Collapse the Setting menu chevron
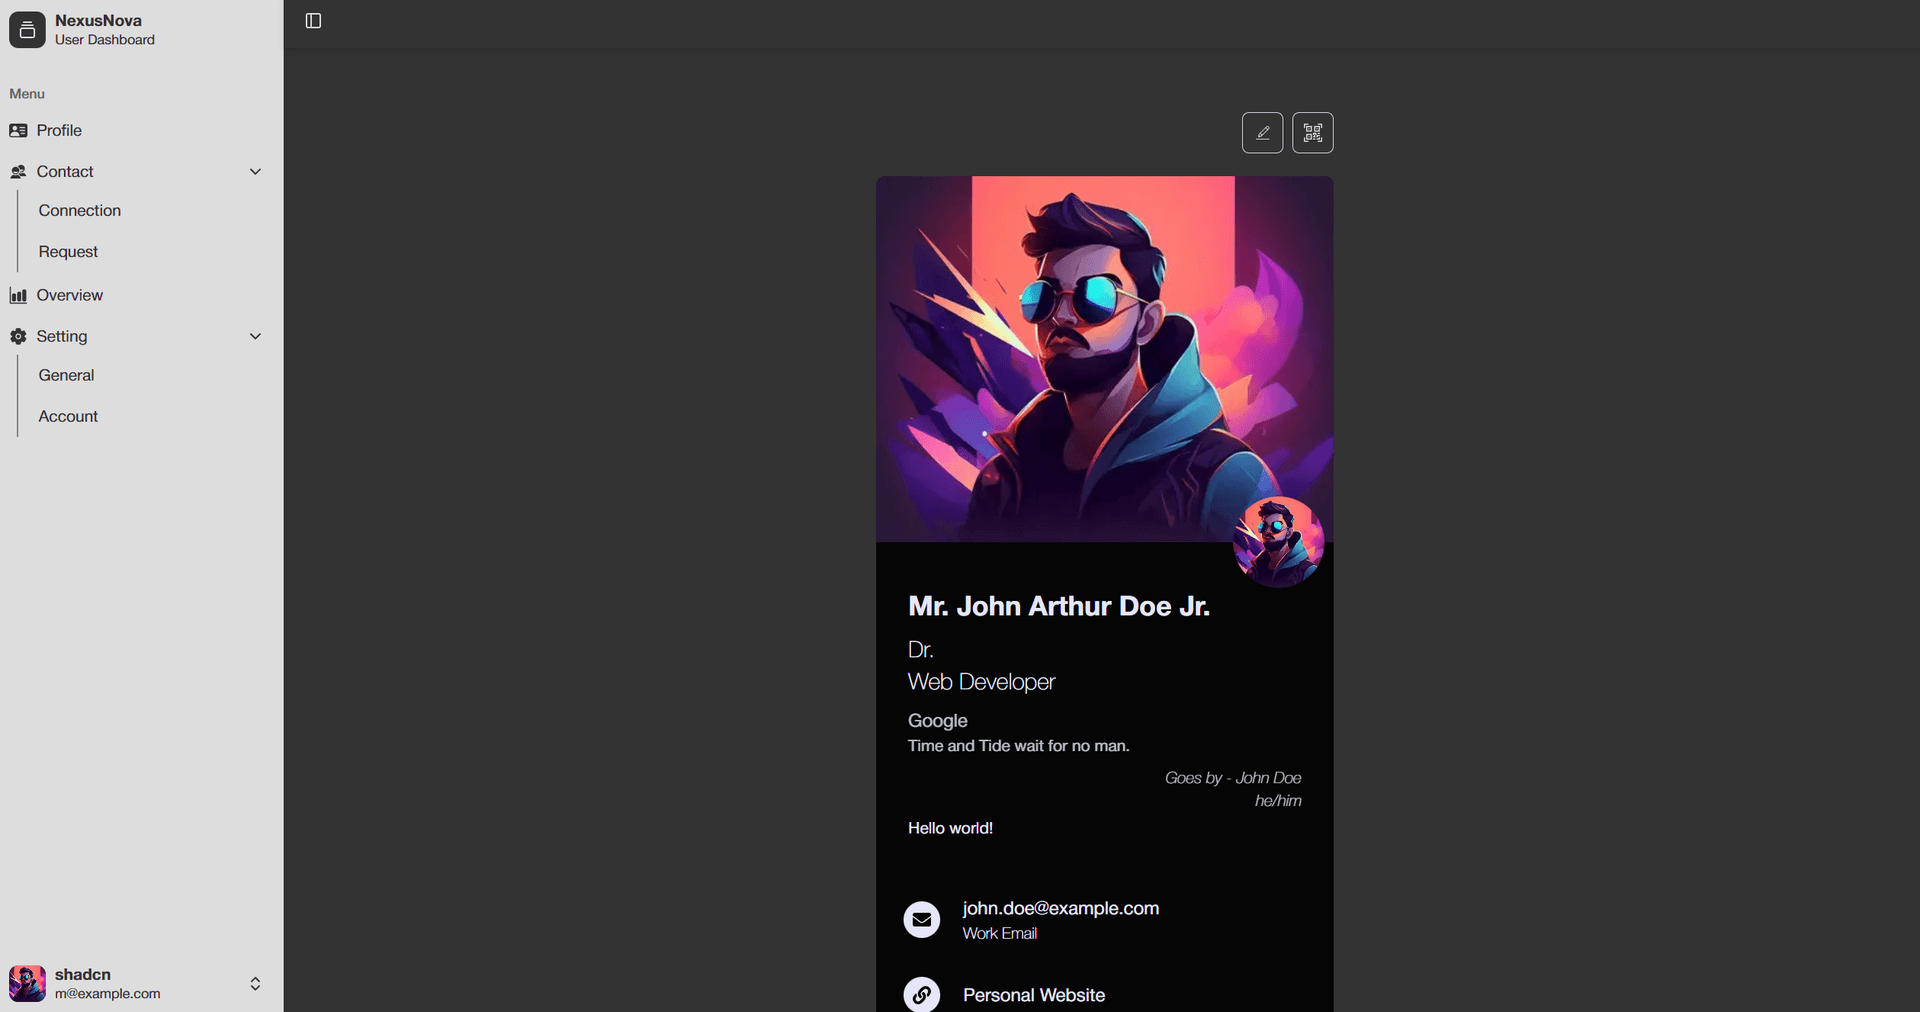The image size is (1920, 1012). (x=255, y=337)
